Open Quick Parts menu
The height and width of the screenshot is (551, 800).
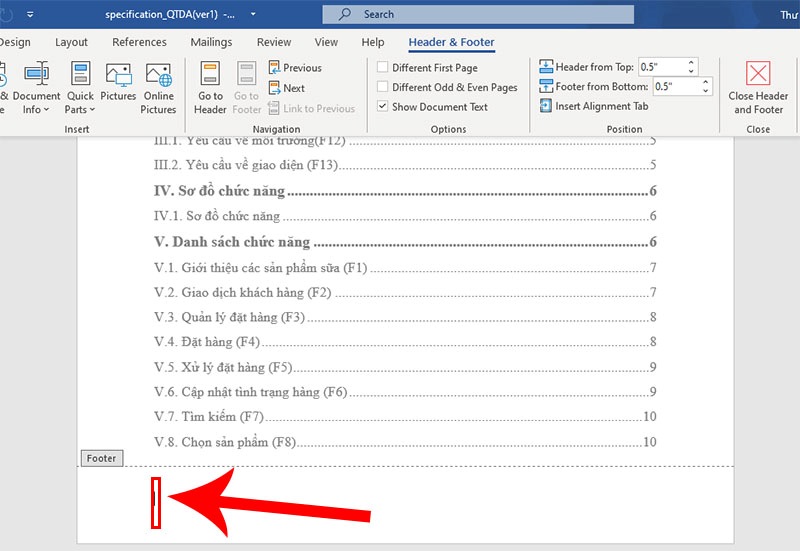pos(80,88)
